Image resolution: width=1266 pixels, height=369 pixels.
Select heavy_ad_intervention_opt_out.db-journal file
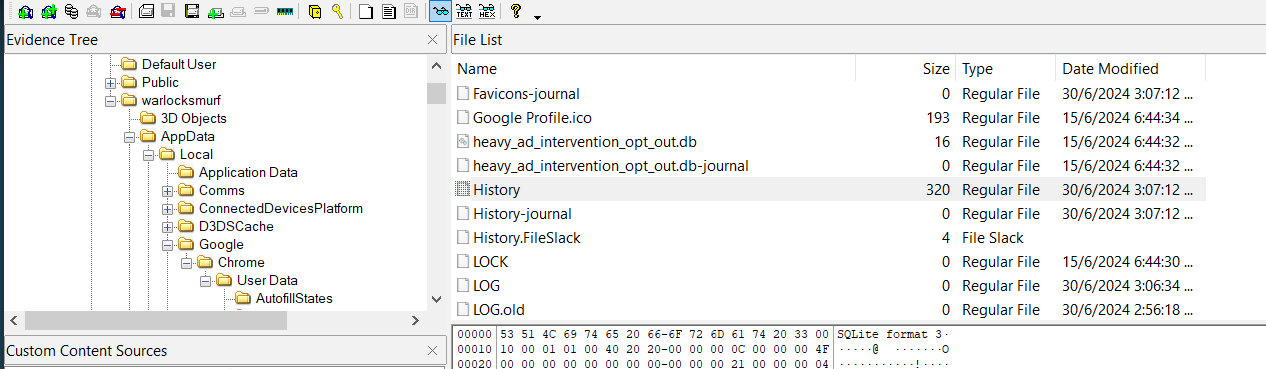pyautogui.click(x=610, y=166)
